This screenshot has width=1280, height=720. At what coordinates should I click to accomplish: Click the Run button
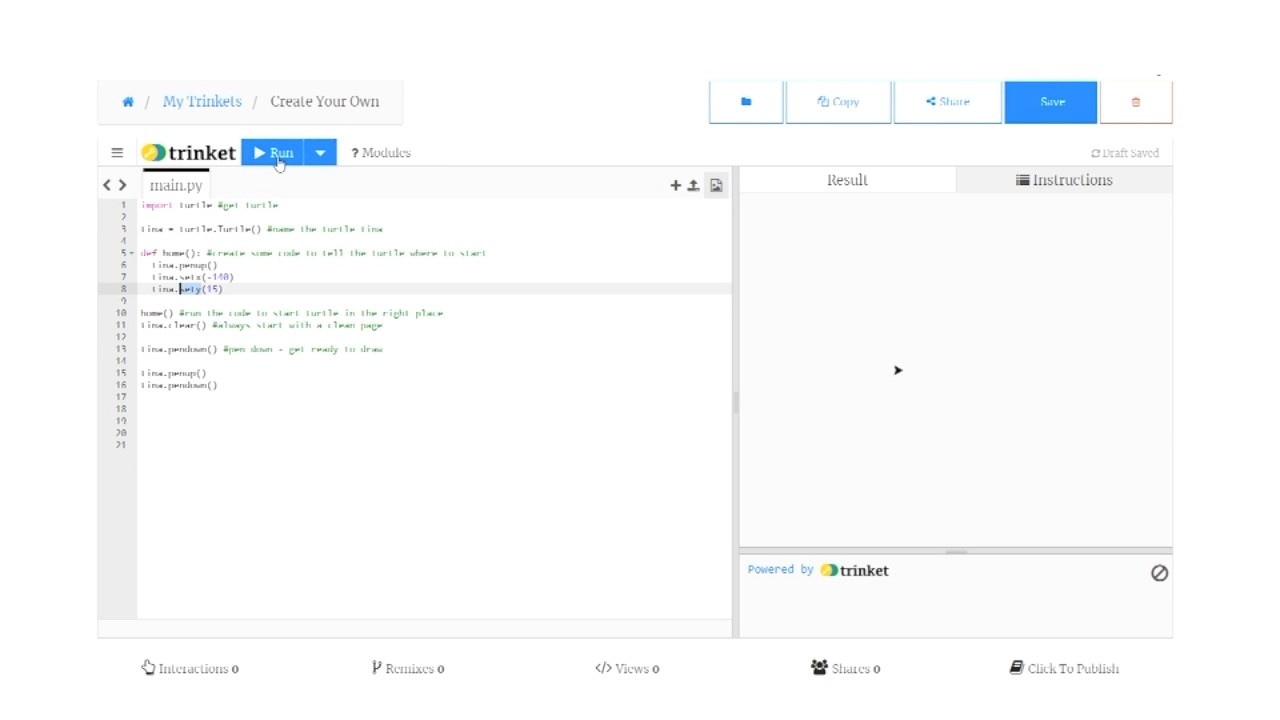pyautogui.click(x=274, y=152)
